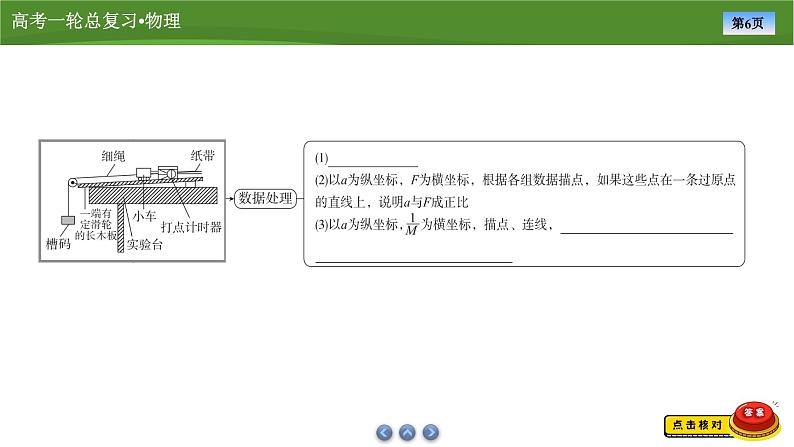Viewport: 794px width, 447px height.
Task: Click the 数据处理 rounded box
Action: click(x=265, y=198)
